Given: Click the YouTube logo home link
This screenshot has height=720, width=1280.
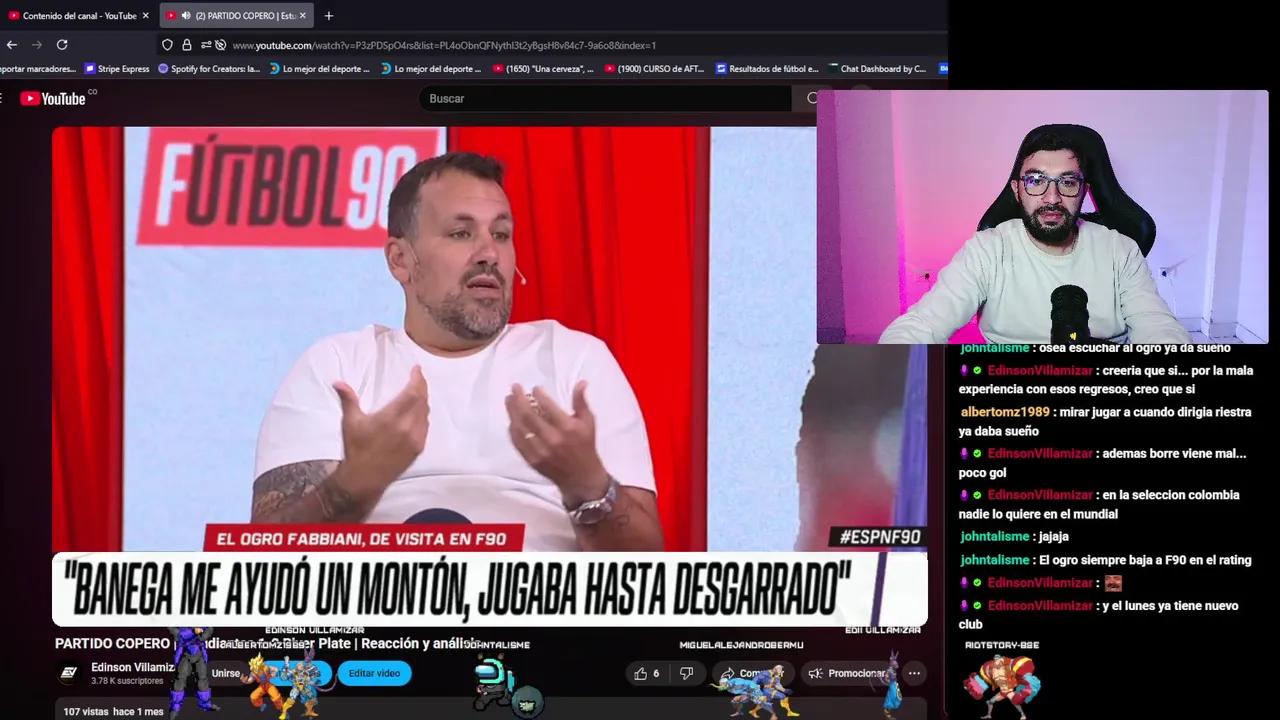Looking at the screenshot, I should [x=55, y=98].
